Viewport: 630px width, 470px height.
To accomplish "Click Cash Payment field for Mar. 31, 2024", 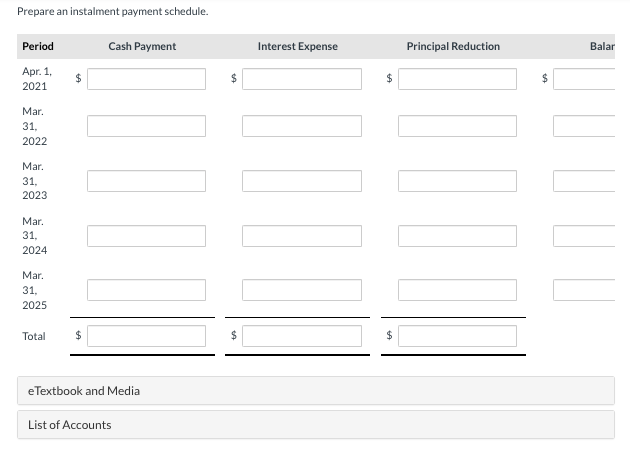I will (x=146, y=236).
